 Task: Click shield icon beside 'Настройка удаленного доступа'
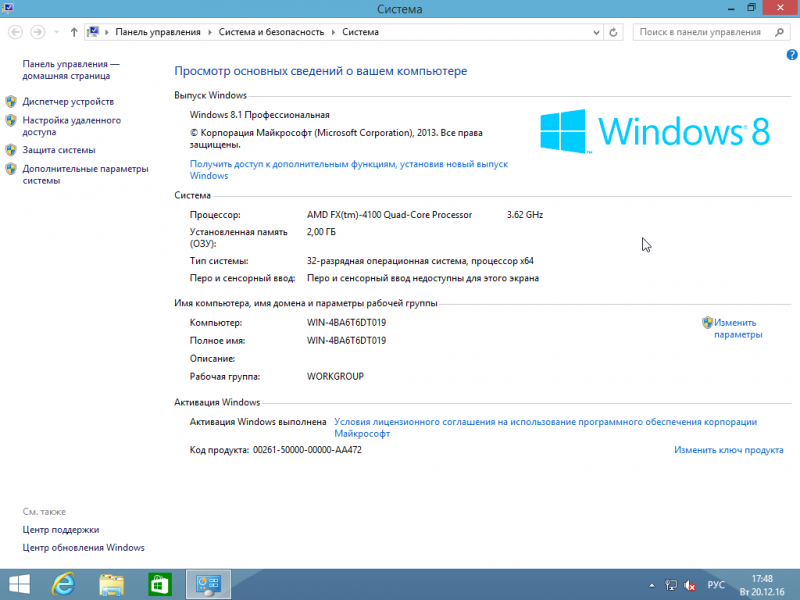pos(11,121)
